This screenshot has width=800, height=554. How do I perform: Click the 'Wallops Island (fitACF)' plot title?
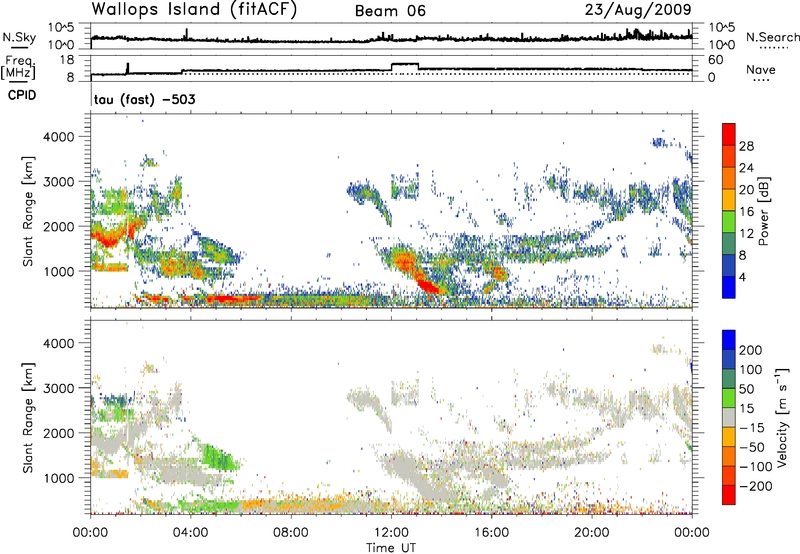pyautogui.click(x=194, y=9)
